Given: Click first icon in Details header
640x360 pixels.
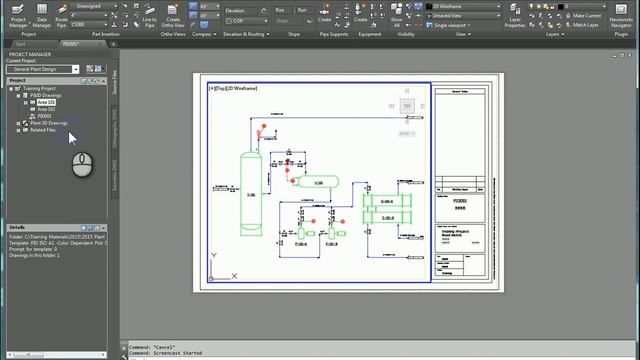Looking at the screenshot, I should [x=84, y=228].
